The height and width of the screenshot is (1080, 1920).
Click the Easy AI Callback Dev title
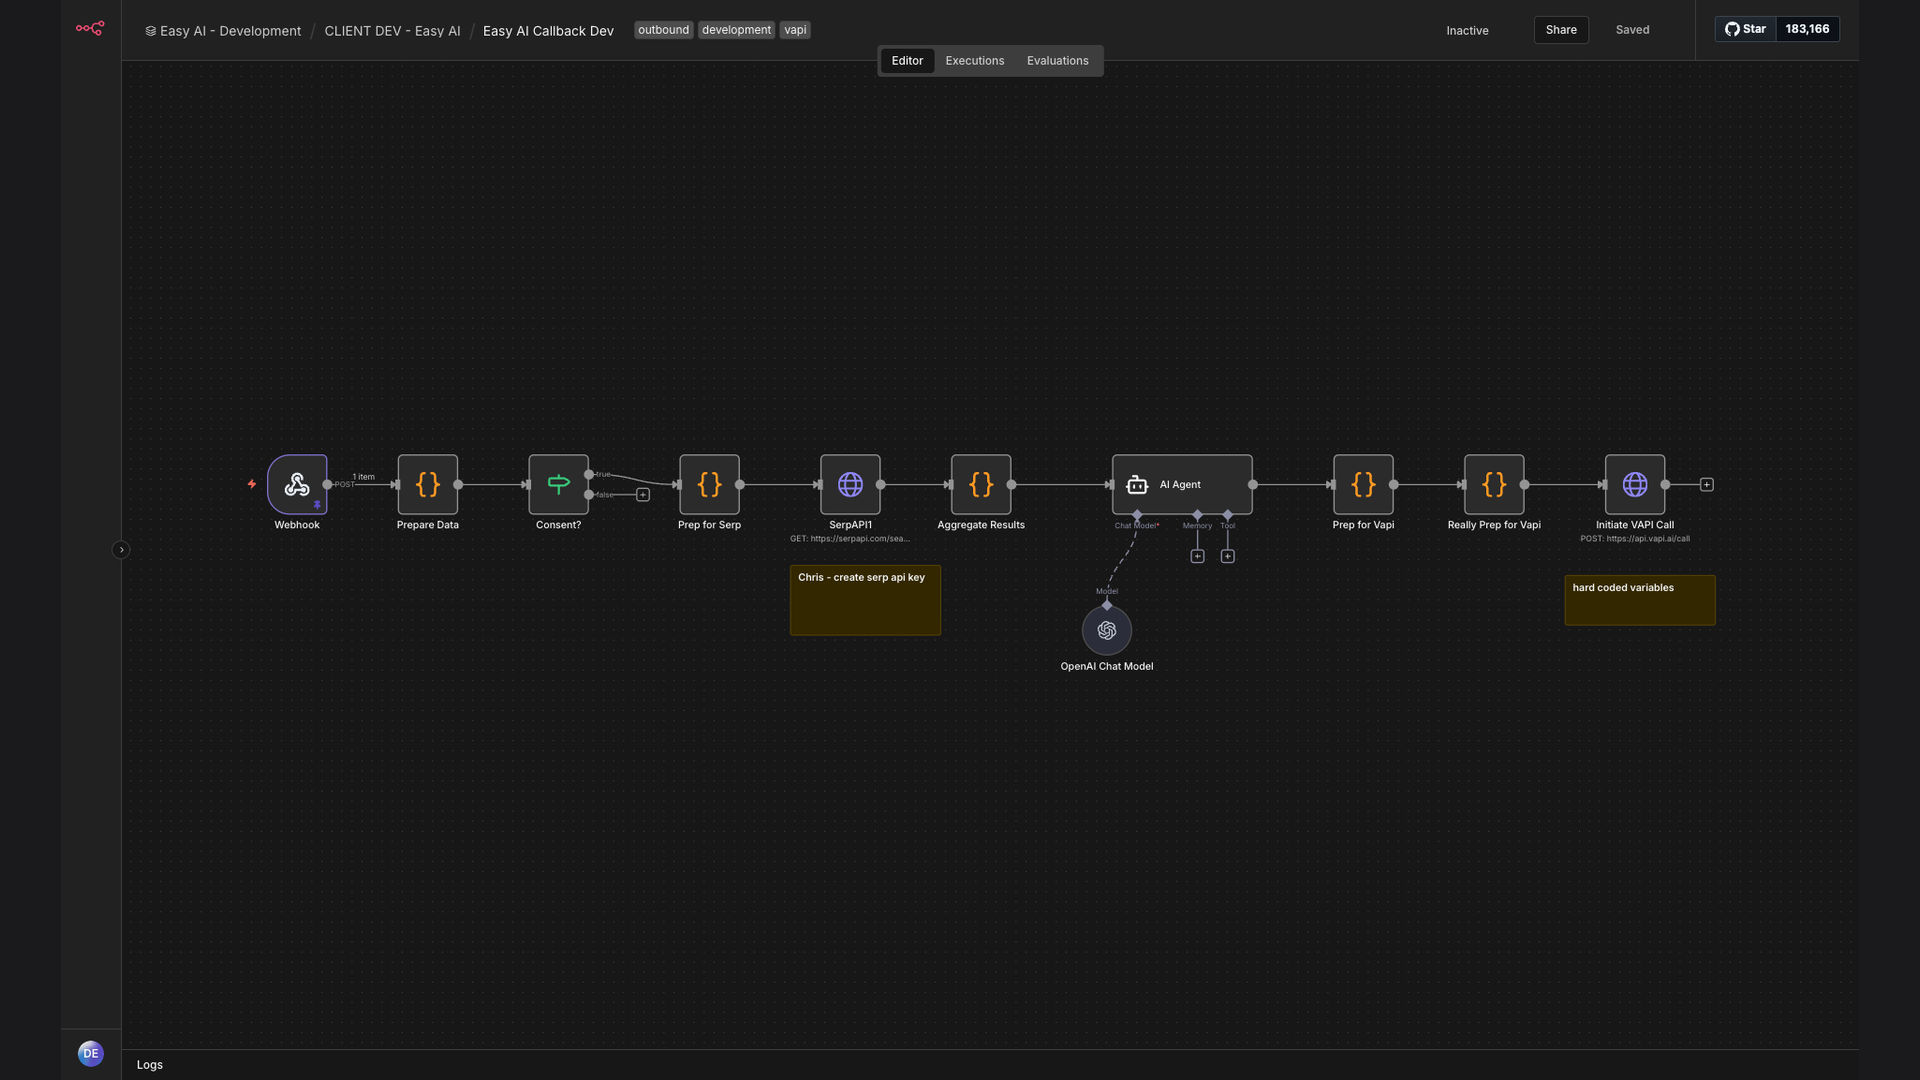point(548,31)
